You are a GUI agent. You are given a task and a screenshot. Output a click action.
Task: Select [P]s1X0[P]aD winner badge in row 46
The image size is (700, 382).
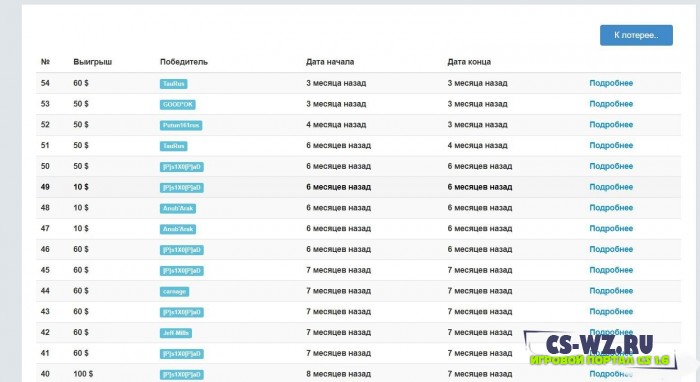click(x=182, y=250)
